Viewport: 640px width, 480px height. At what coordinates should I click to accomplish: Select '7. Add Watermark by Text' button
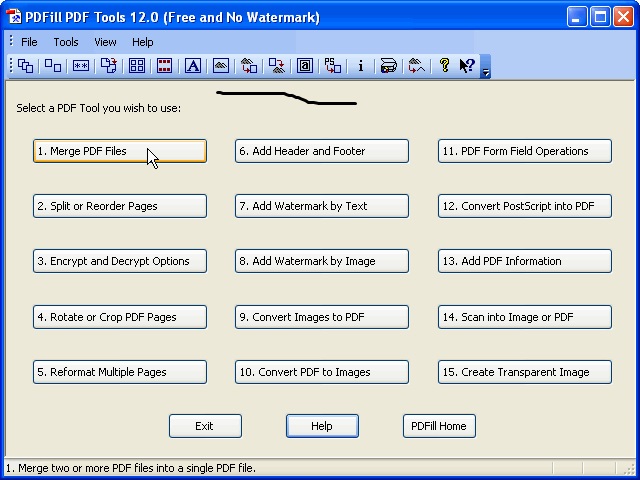[322, 206]
